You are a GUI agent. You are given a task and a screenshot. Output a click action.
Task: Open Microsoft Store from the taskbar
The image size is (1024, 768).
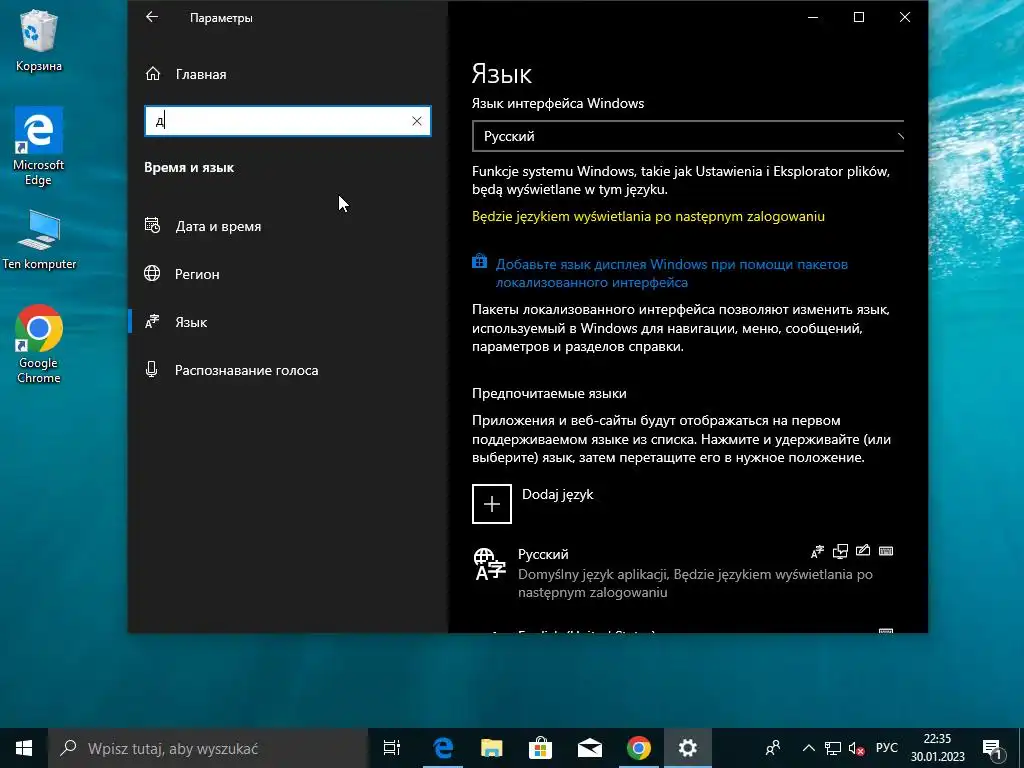tap(540, 748)
